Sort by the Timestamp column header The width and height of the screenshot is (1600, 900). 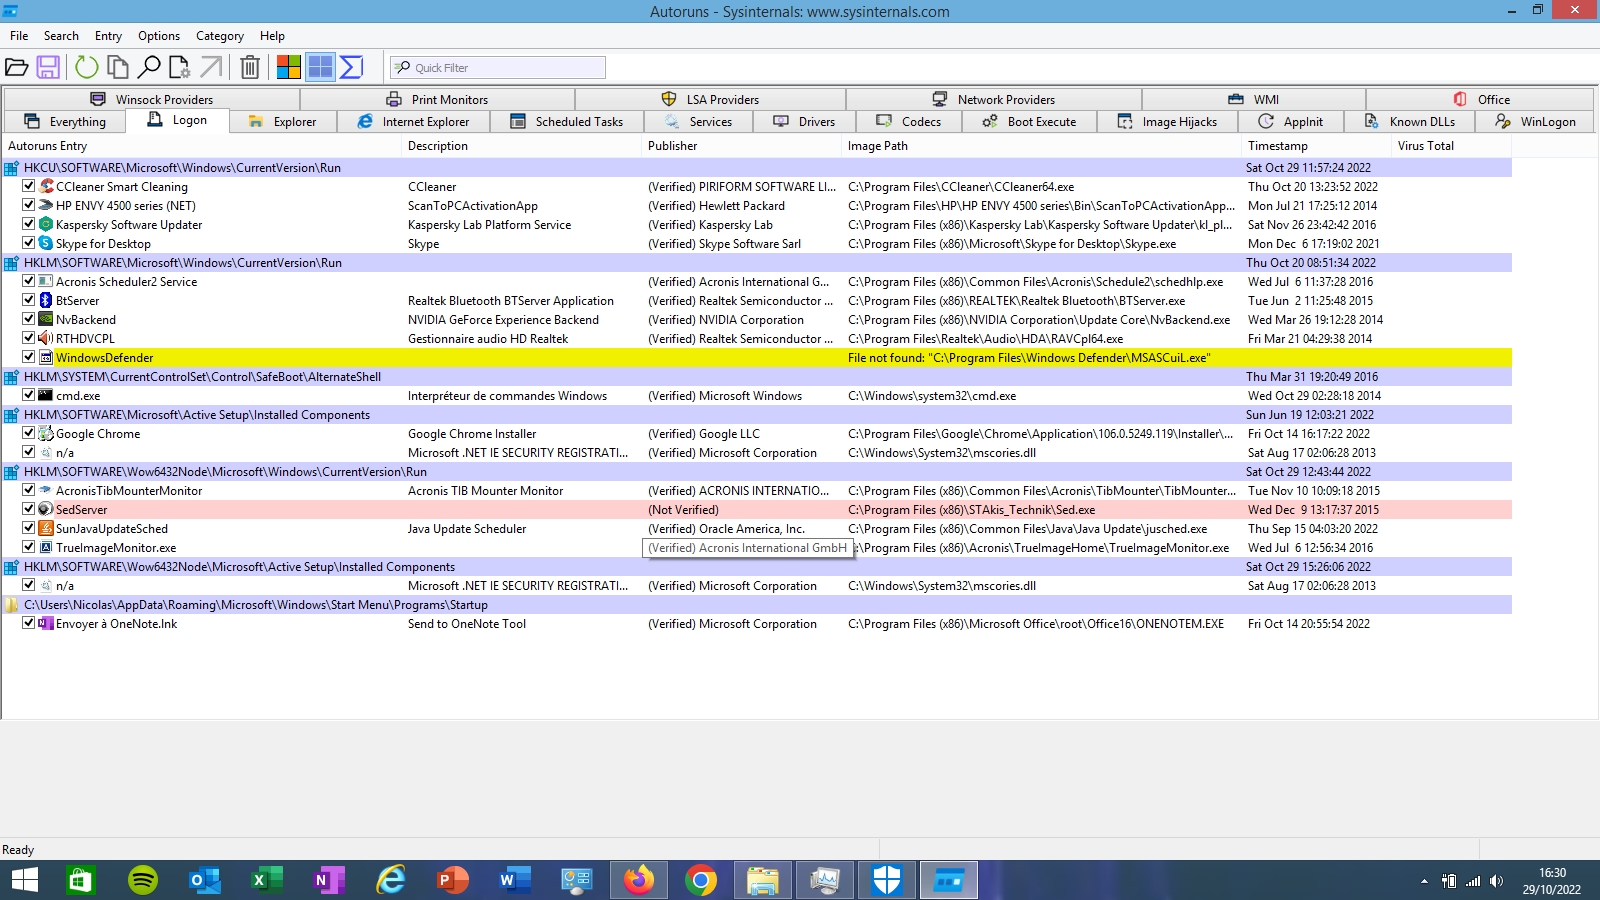(x=1277, y=146)
